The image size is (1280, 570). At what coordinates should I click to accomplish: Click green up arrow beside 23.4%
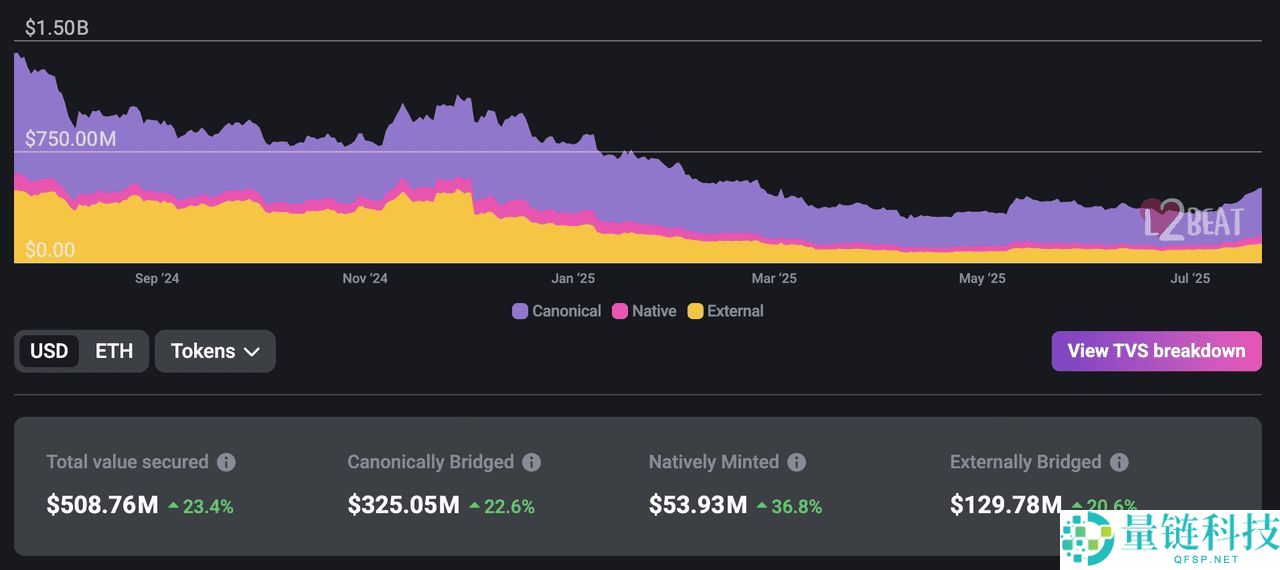coord(173,506)
